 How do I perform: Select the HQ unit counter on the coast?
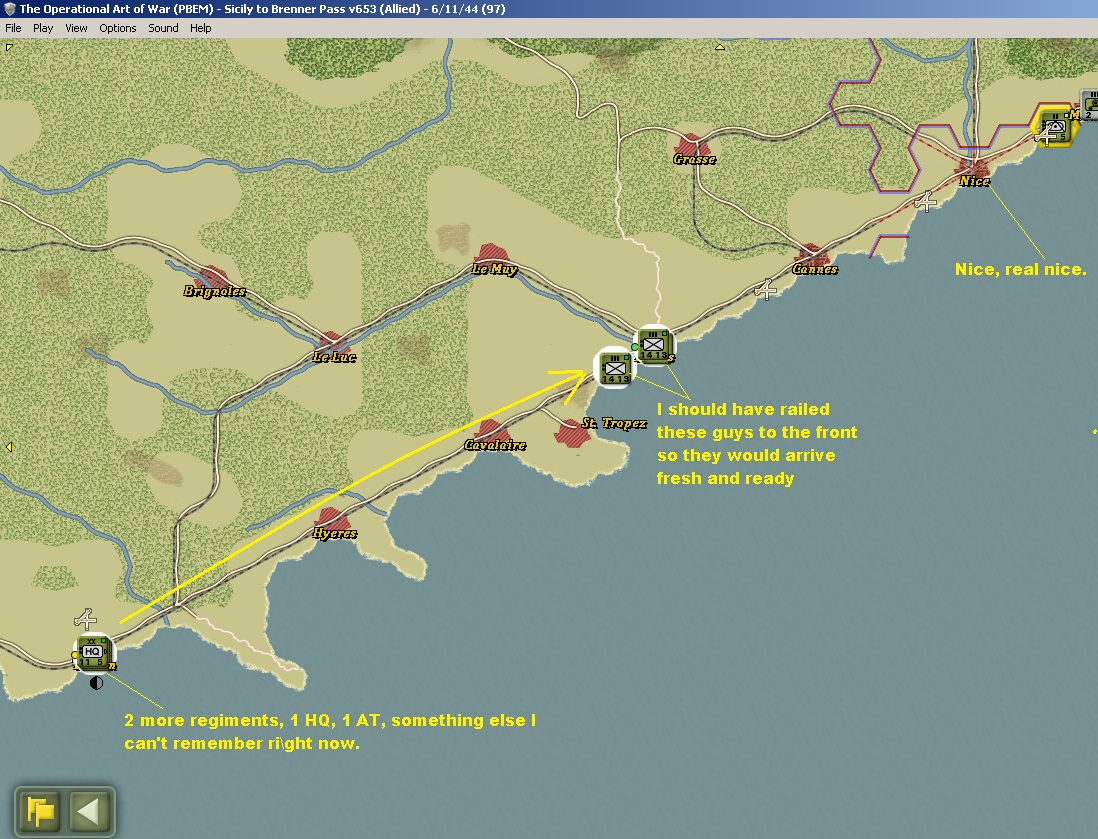[92, 653]
